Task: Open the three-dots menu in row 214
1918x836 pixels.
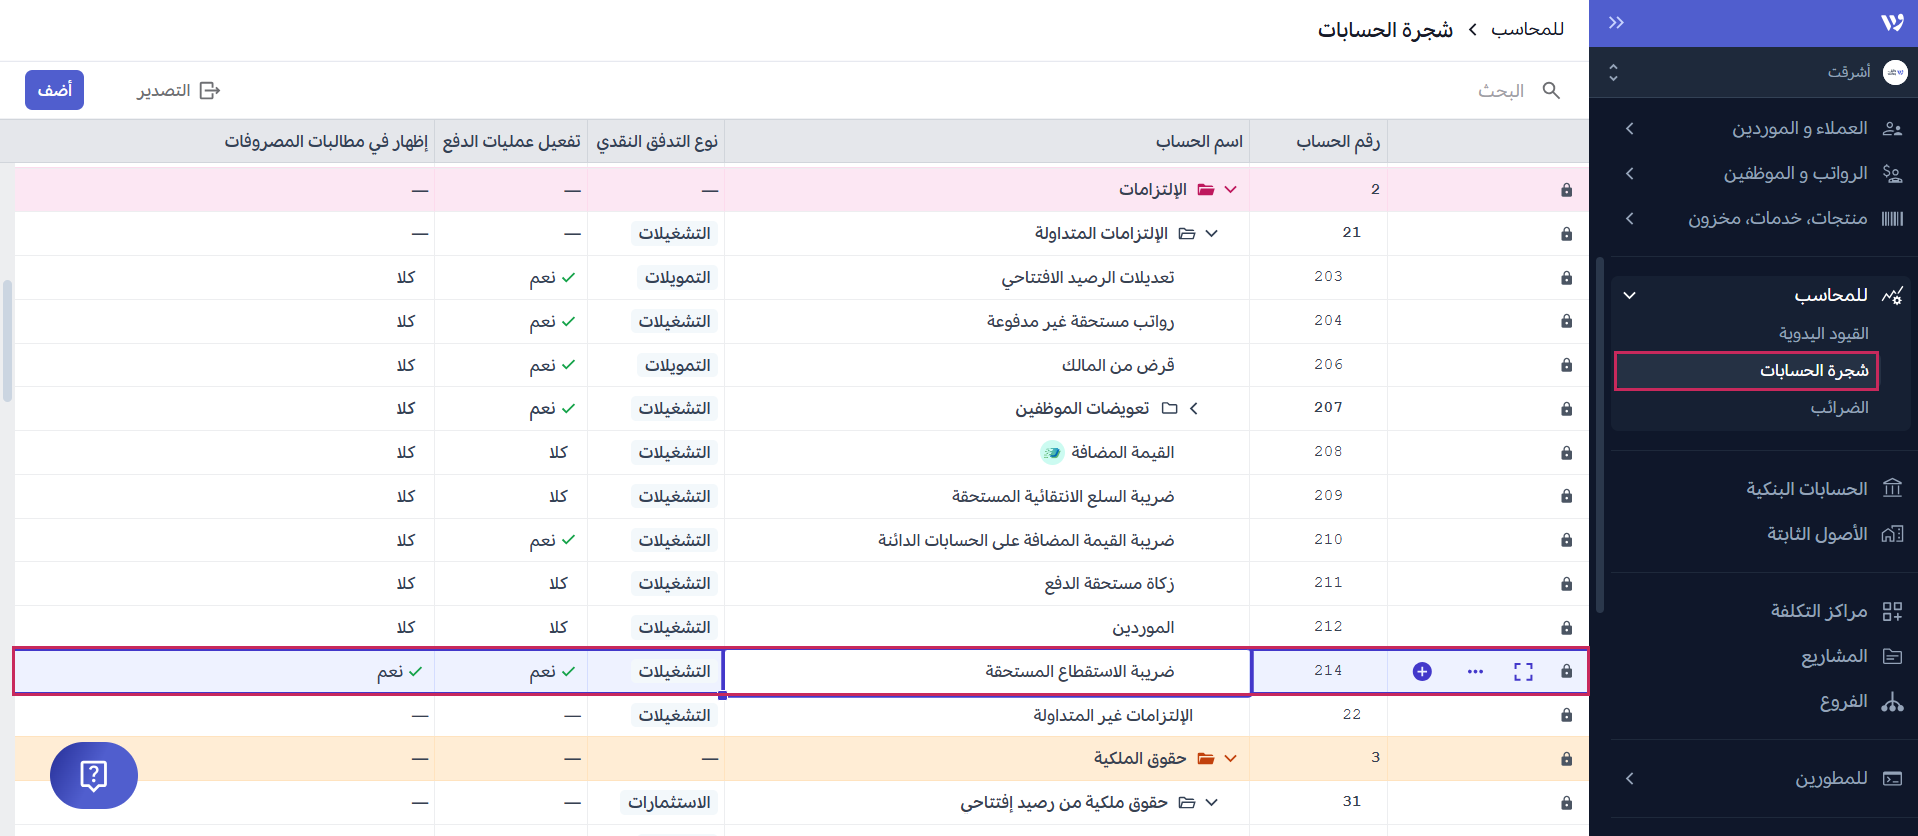Action: tap(1475, 672)
